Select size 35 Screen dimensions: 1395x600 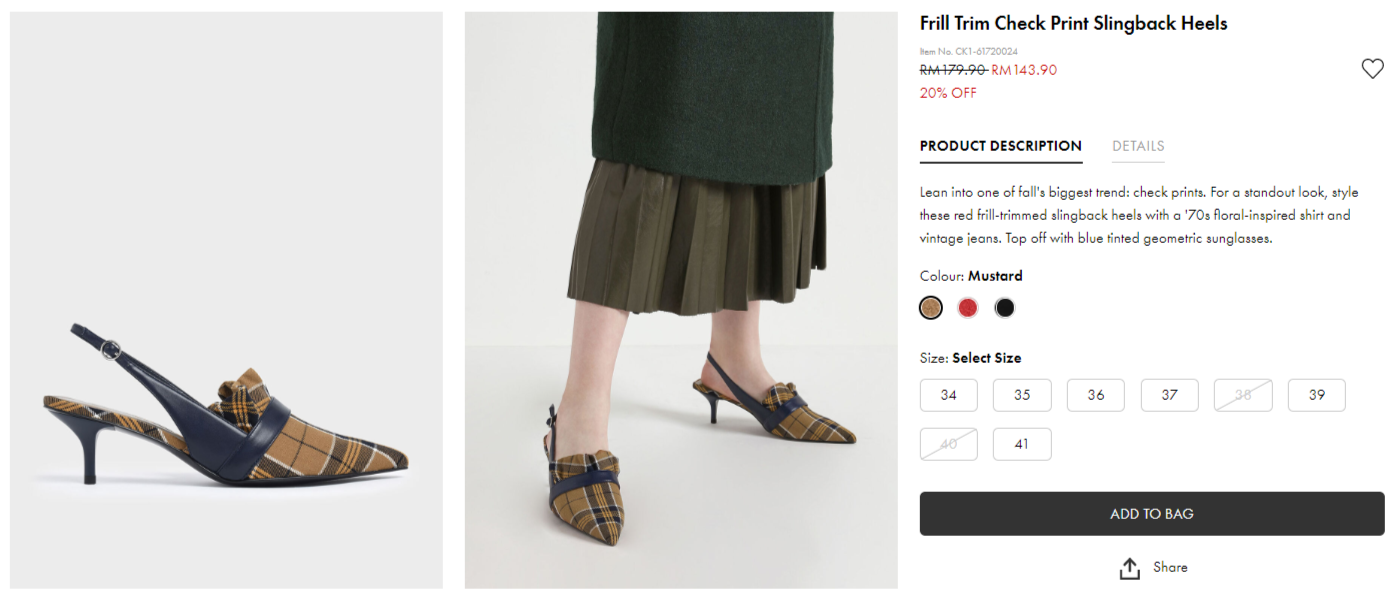[x=1022, y=395]
